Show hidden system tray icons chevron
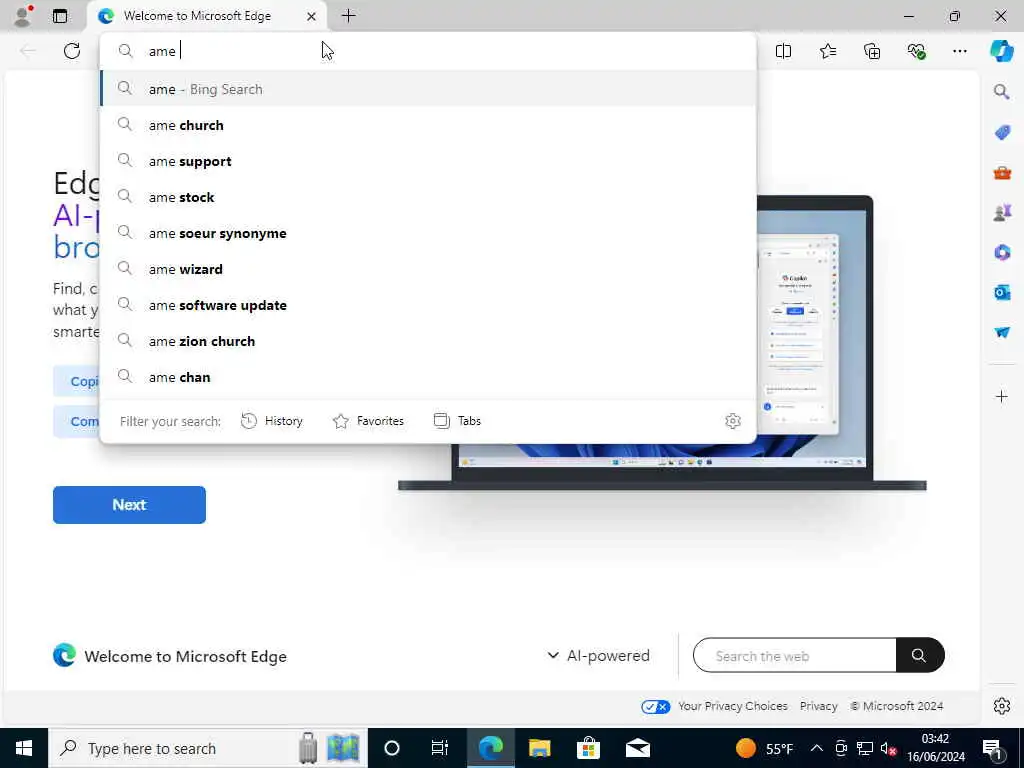 [x=816, y=748]
